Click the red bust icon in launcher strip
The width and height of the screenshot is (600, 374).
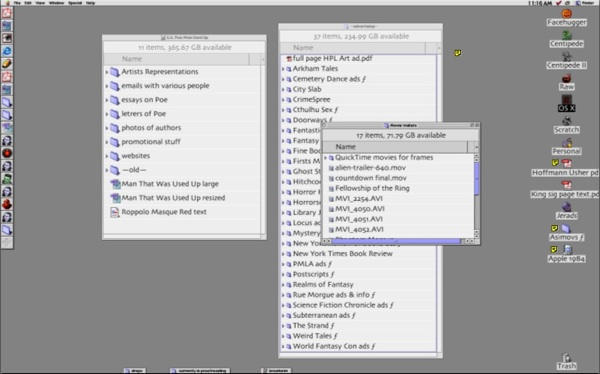pyautogui.click(x=7, y=204)
